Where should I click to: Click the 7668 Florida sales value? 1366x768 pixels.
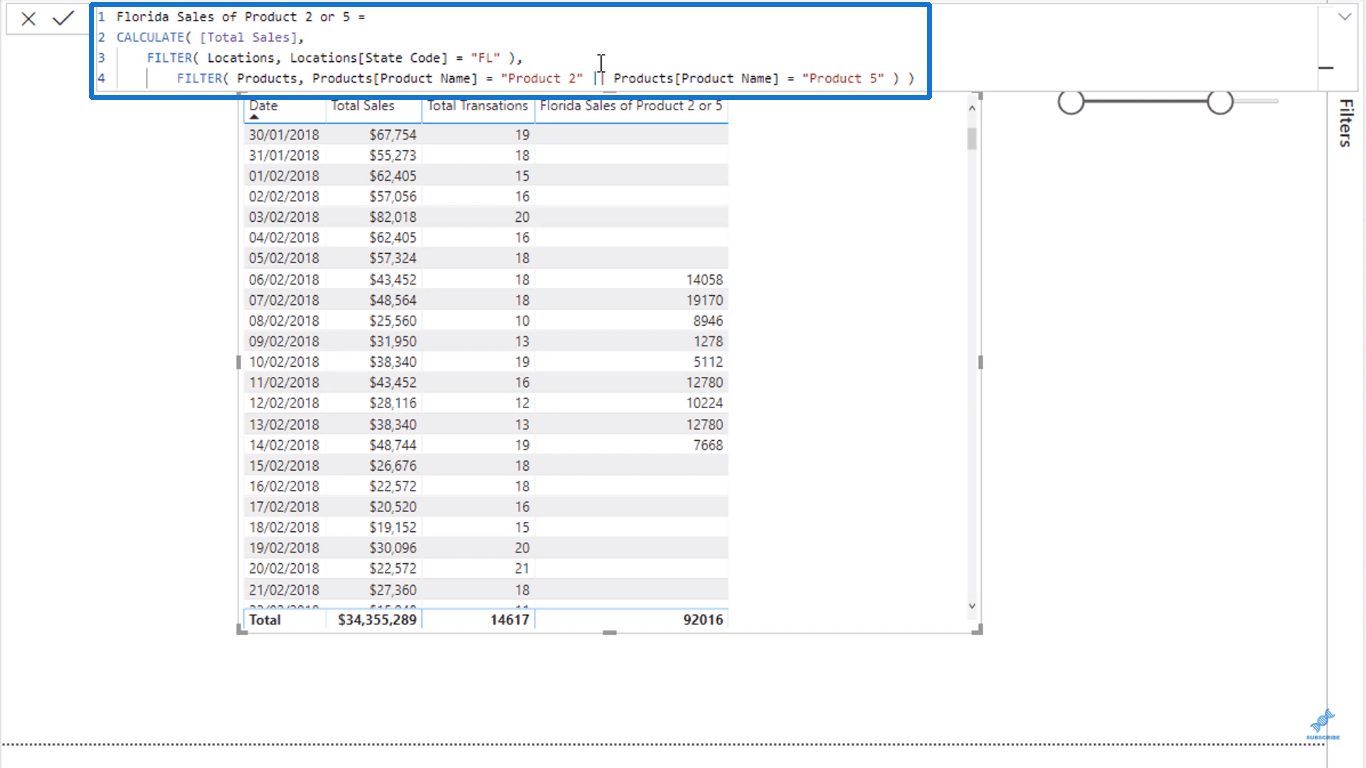point(707,445)
